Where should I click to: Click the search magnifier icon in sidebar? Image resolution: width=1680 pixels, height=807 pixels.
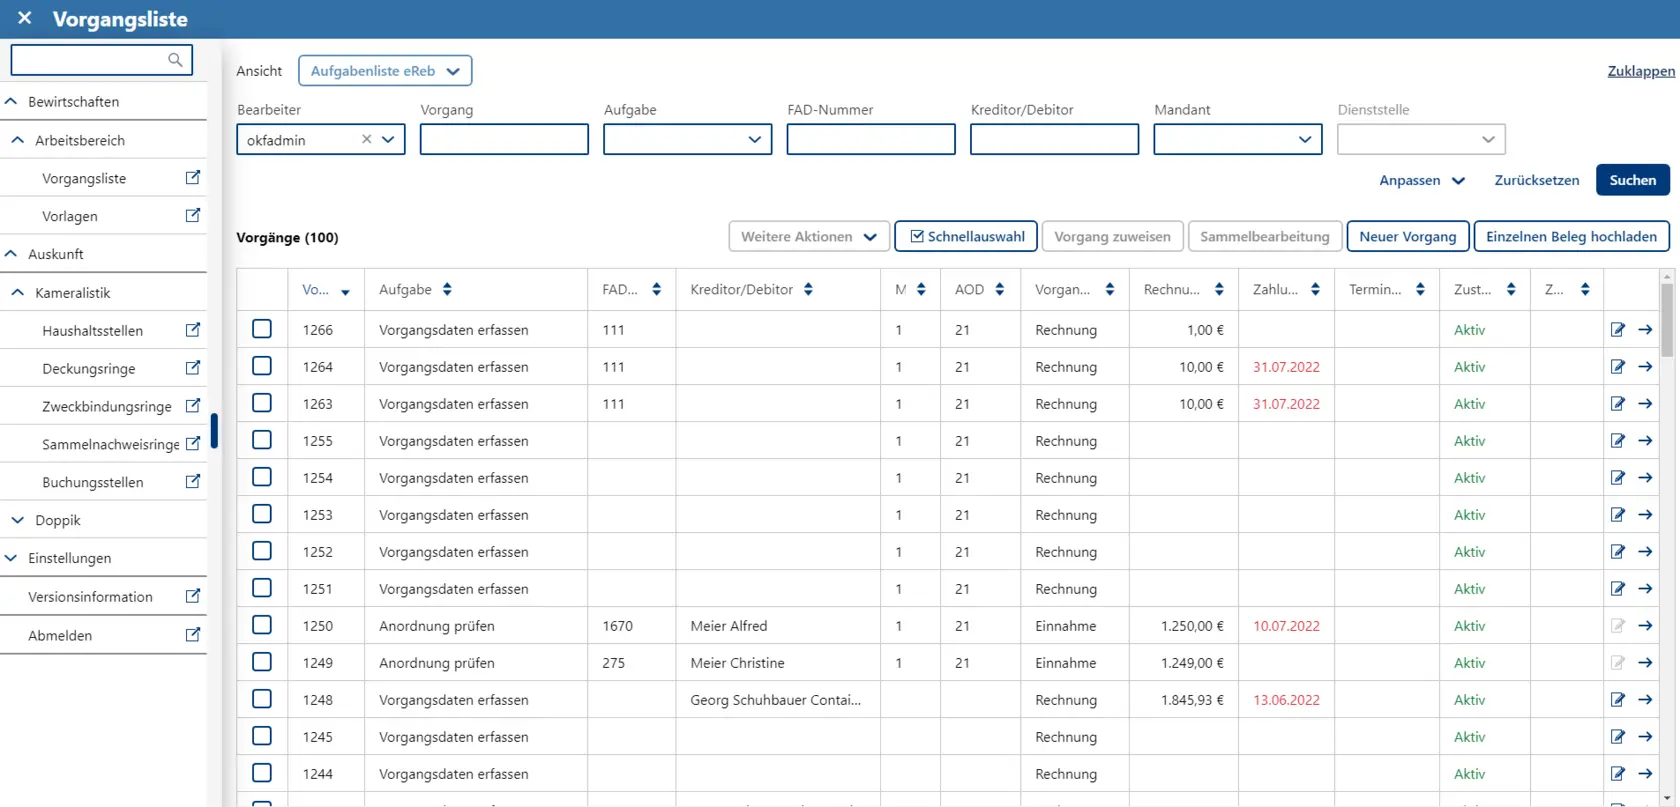175,60
